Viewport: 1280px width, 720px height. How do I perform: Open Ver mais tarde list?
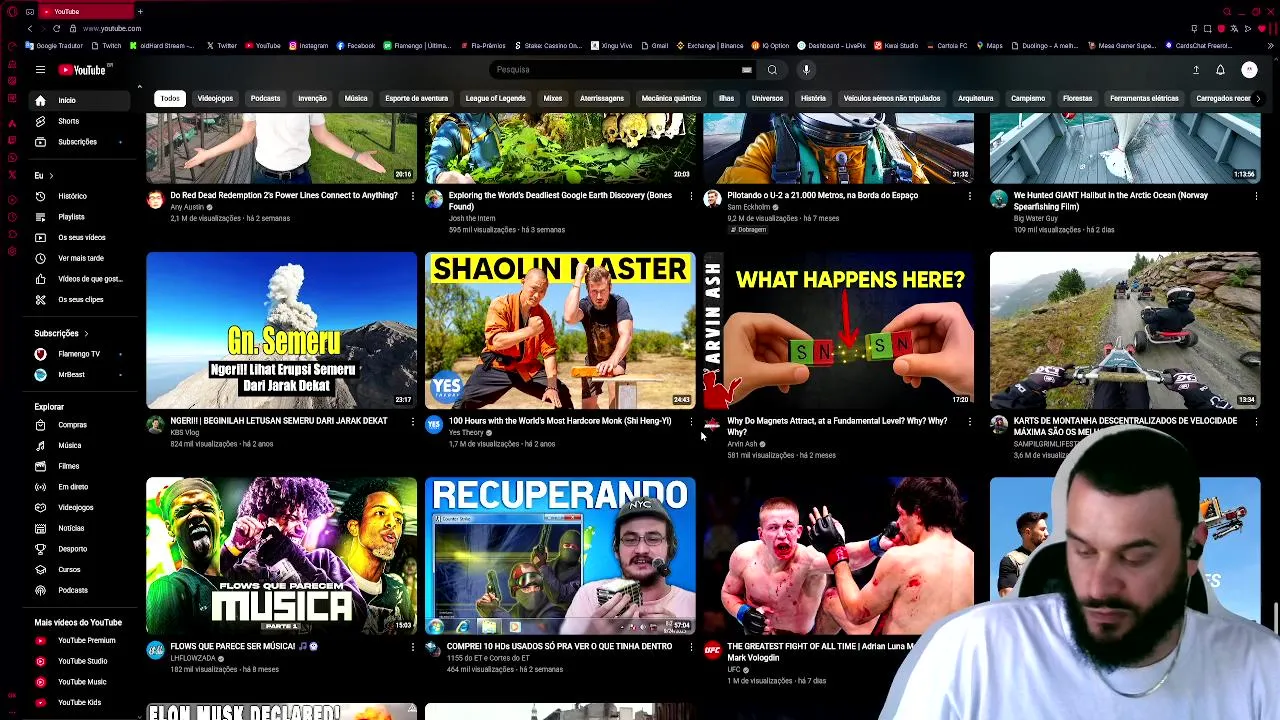click(80, 258)
